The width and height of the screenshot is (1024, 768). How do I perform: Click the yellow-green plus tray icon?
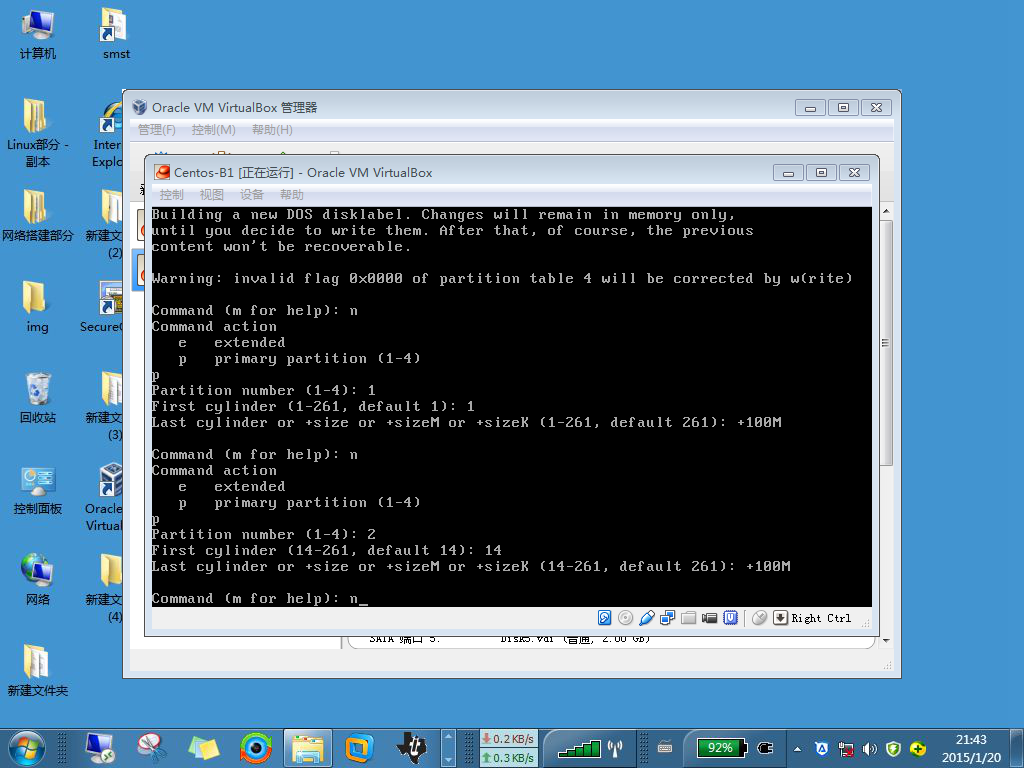pos(918,749)
